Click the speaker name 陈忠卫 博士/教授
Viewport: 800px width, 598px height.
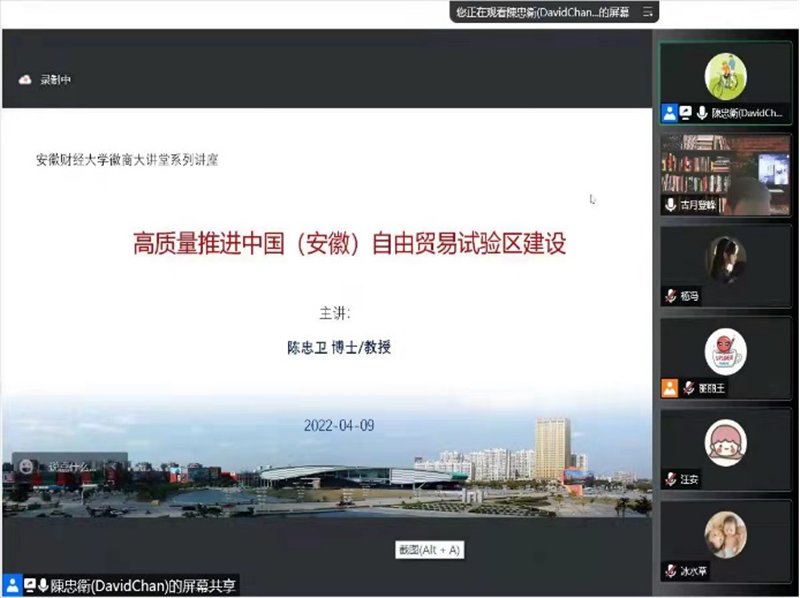click(339, 347)
